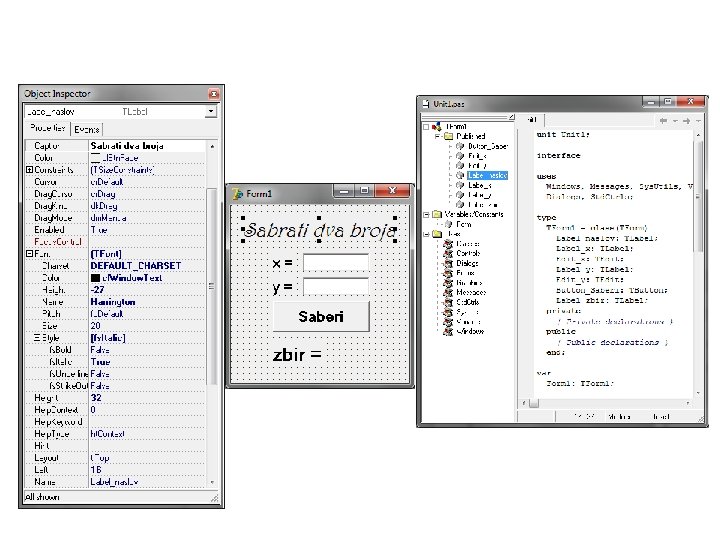Click the Caption value 'Sabrati dva broja'

[x=127, y=146]
